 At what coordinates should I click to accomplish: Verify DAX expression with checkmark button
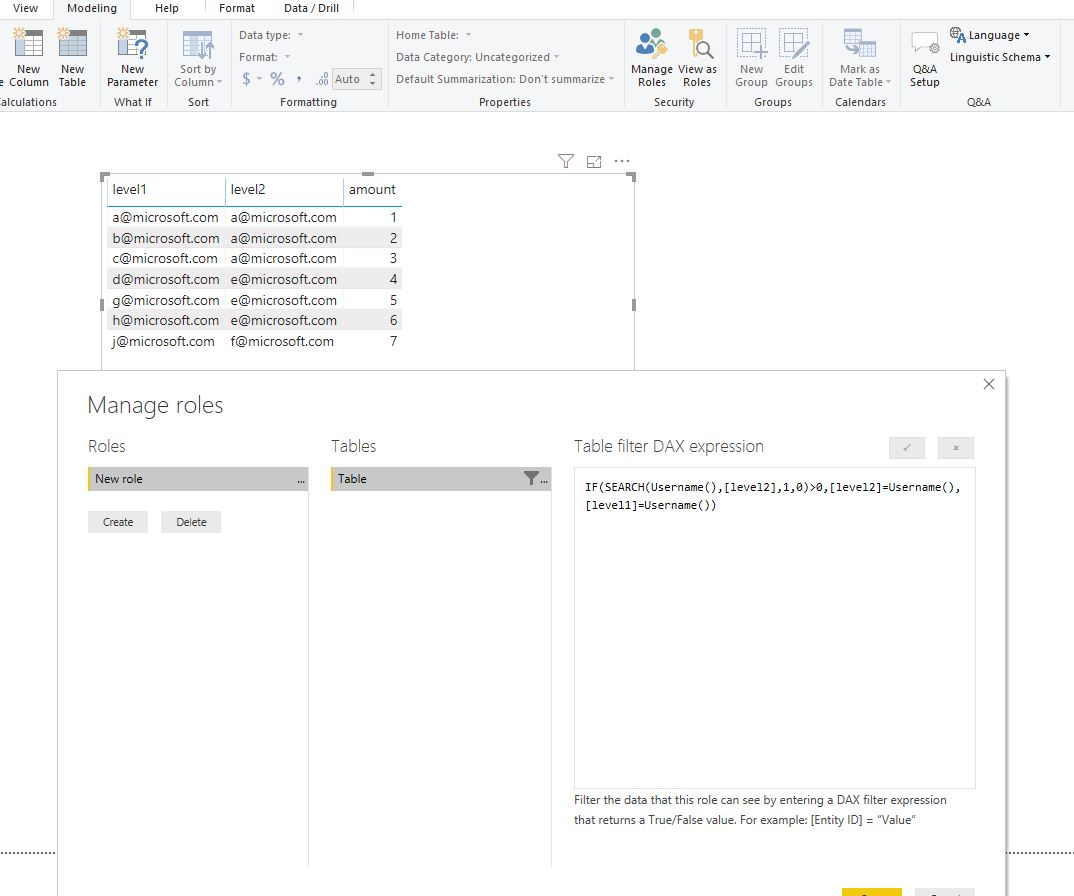[x=907, y=448]
